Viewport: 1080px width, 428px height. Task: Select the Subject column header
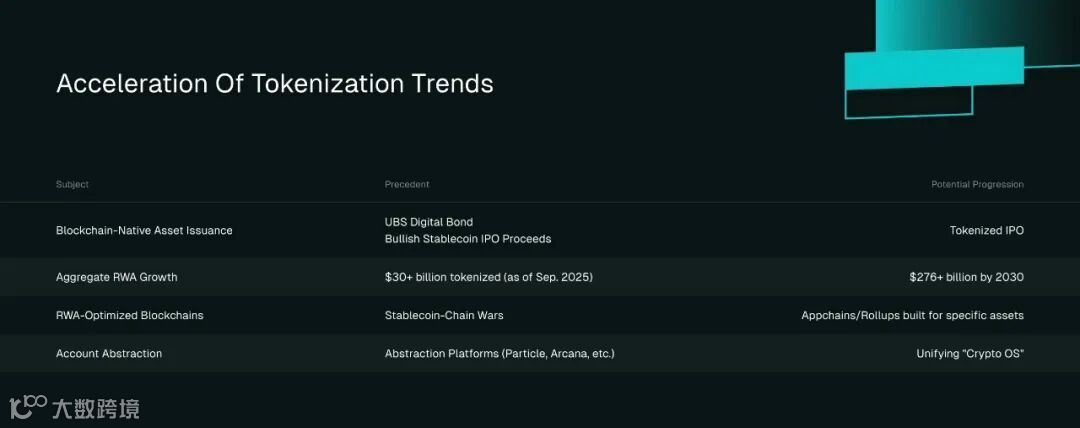72,185
